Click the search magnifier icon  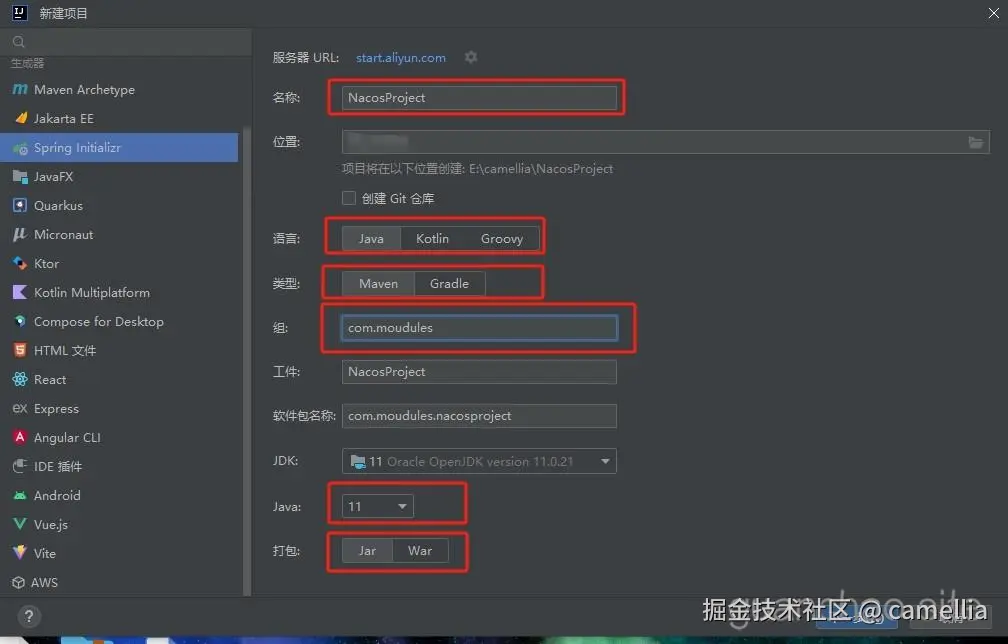pyautogui.click(x=19, y=42)
